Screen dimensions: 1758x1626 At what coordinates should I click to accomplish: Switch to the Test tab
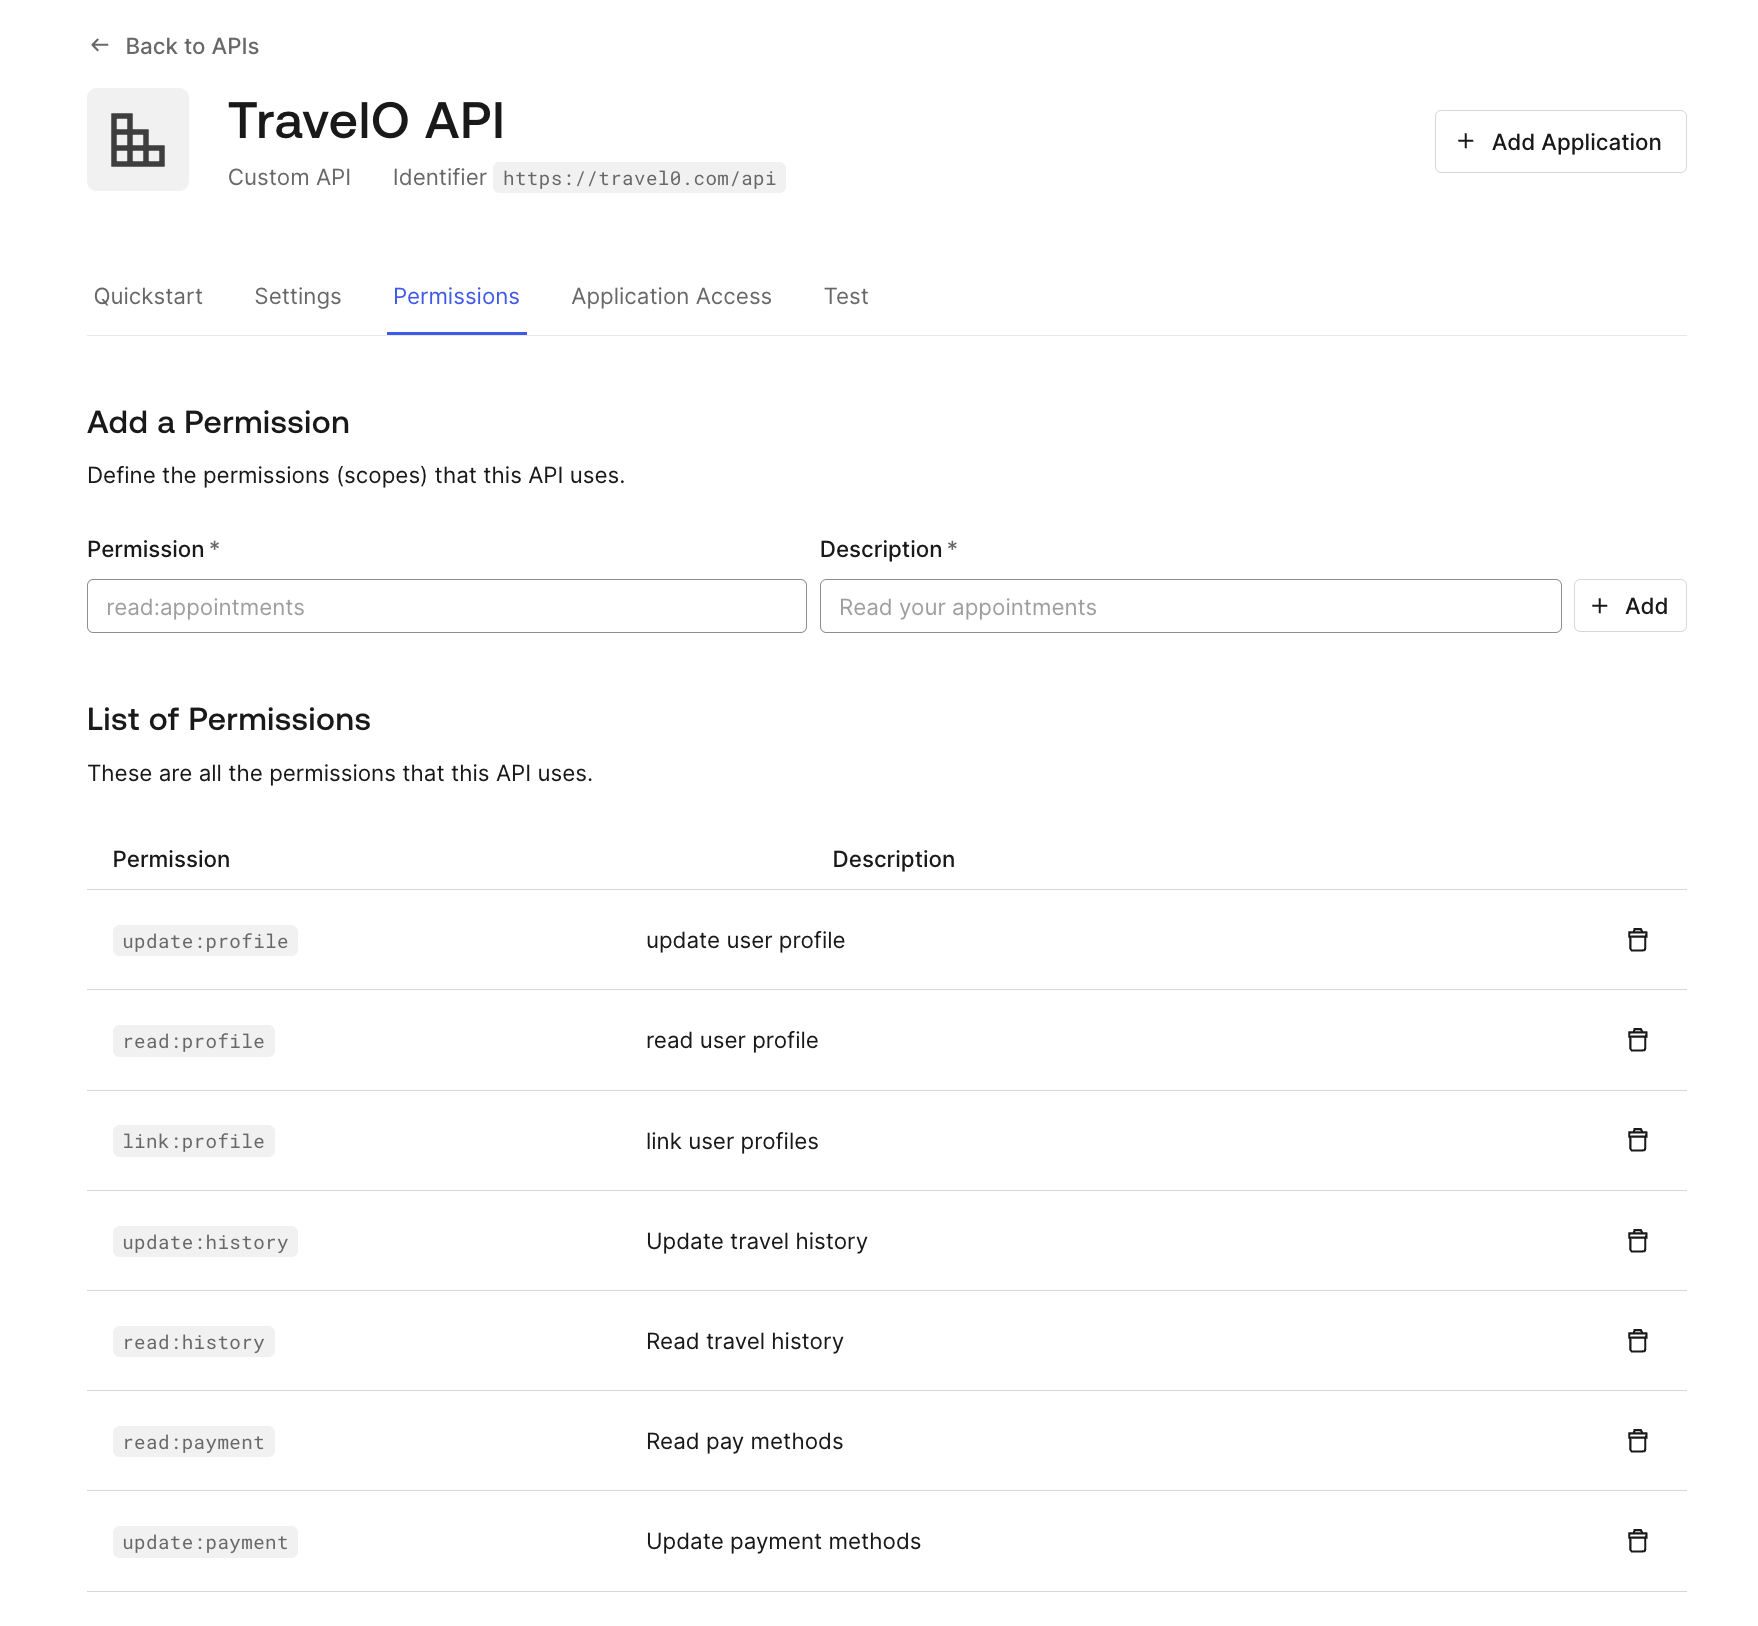tap(846, 296)
